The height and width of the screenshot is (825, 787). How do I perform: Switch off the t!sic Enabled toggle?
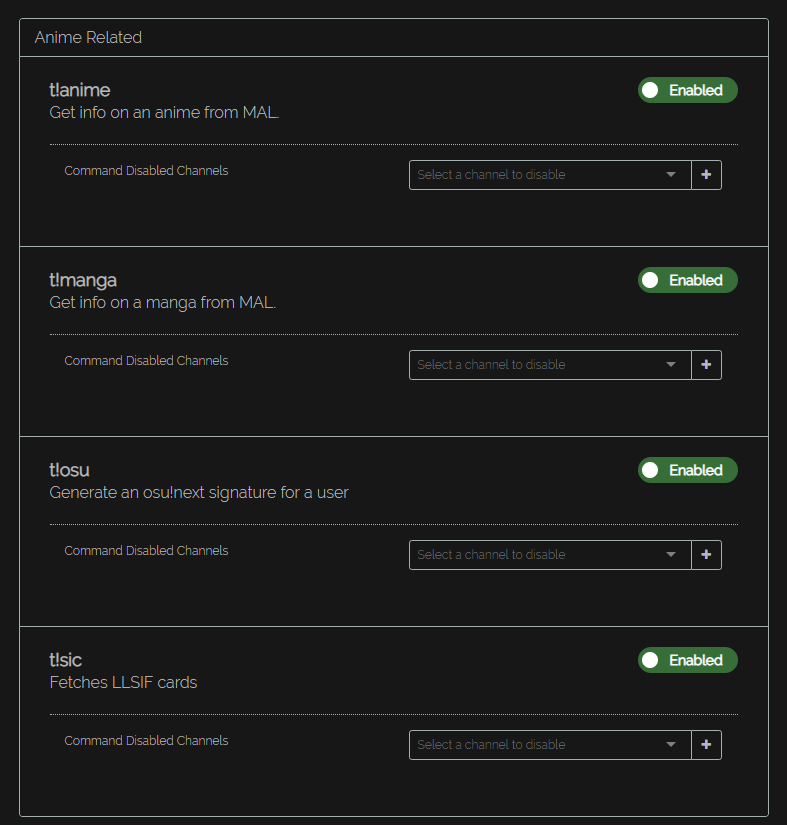coord(687,660)
